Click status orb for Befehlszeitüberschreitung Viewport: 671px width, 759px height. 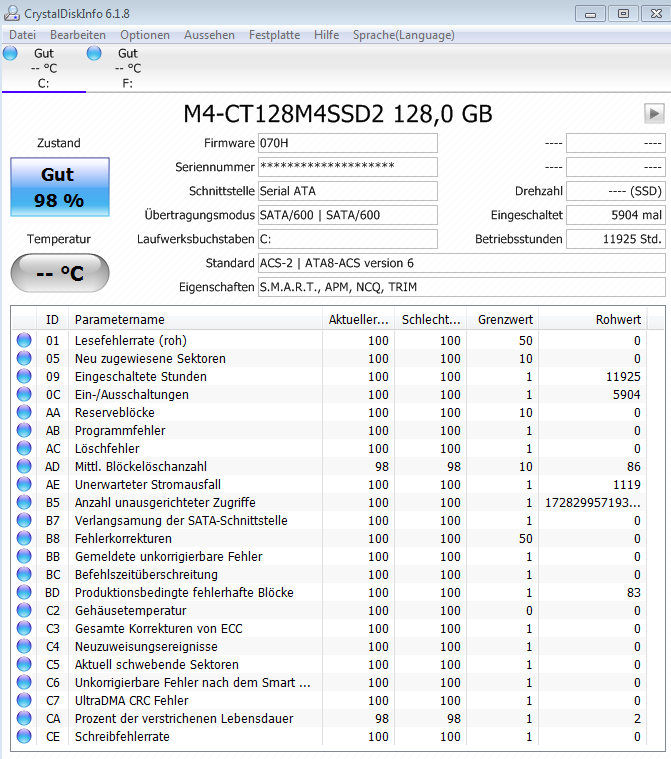(24, 574)
